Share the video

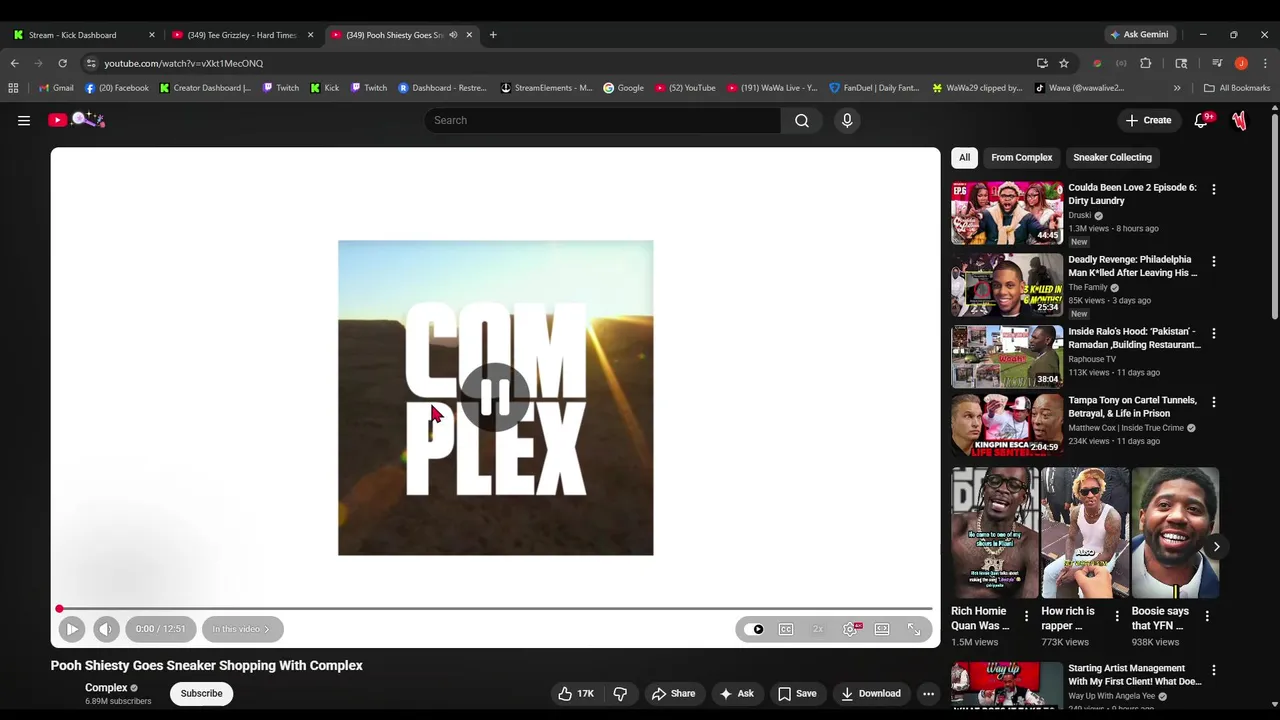click(x=673, y=693)
